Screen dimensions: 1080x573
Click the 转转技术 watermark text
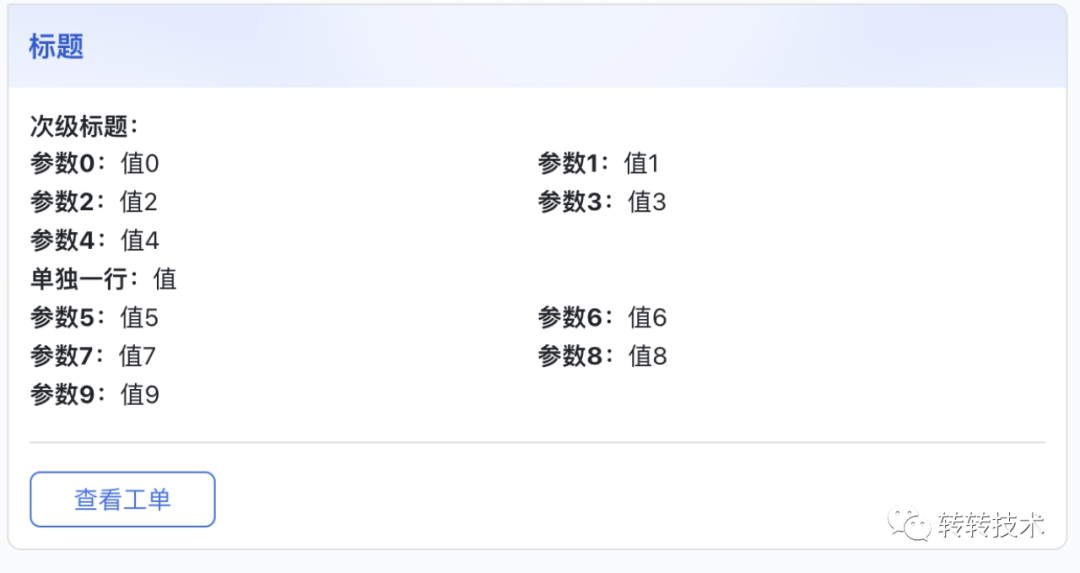(991, 525)
